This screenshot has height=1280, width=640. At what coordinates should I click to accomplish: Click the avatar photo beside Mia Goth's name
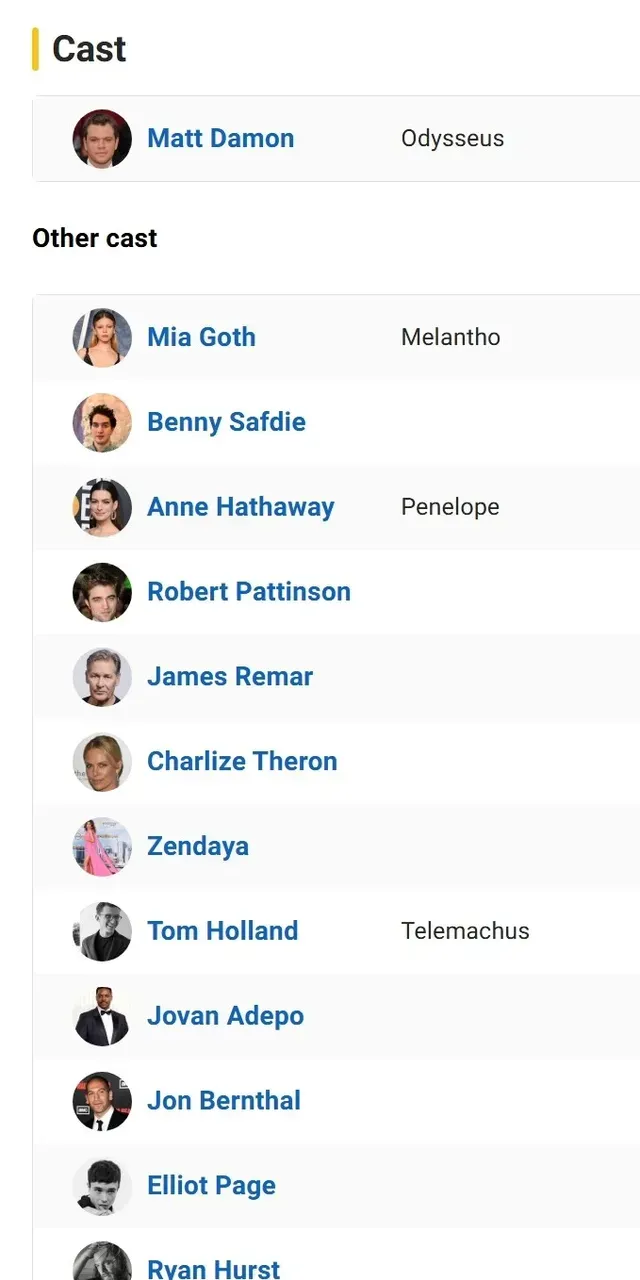click(102, 338)
